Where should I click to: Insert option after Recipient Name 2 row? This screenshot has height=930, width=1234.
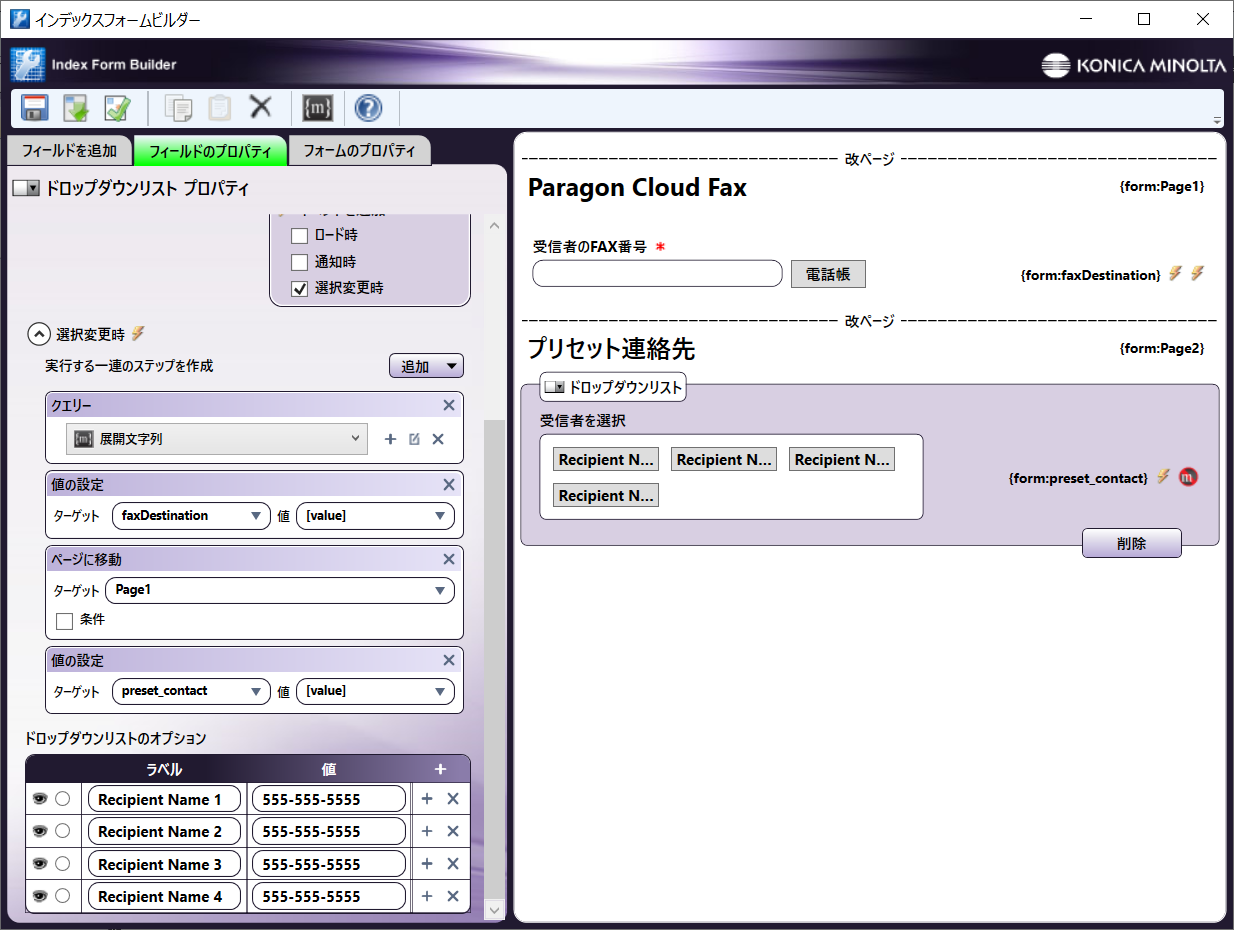point(427,831)
